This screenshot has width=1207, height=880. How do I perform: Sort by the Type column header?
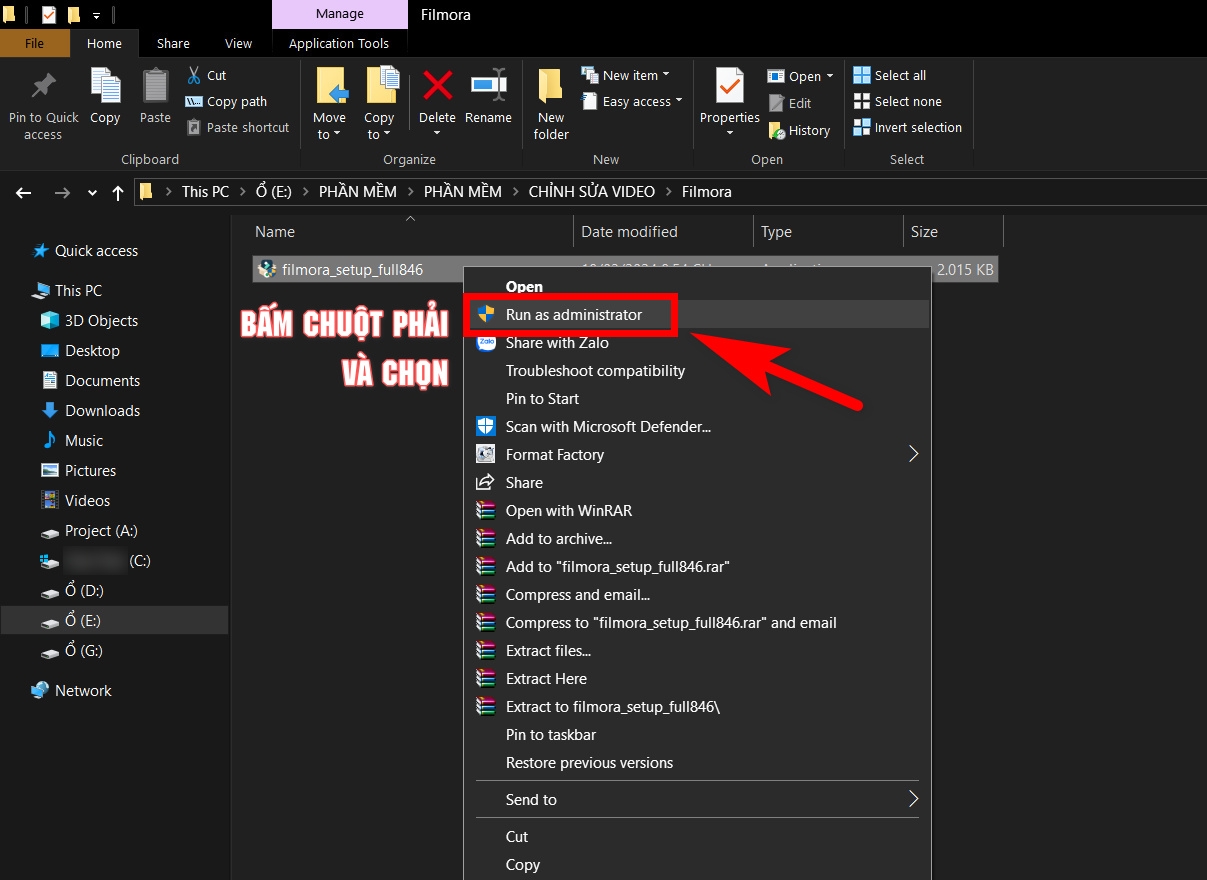[x=776, y=231]
